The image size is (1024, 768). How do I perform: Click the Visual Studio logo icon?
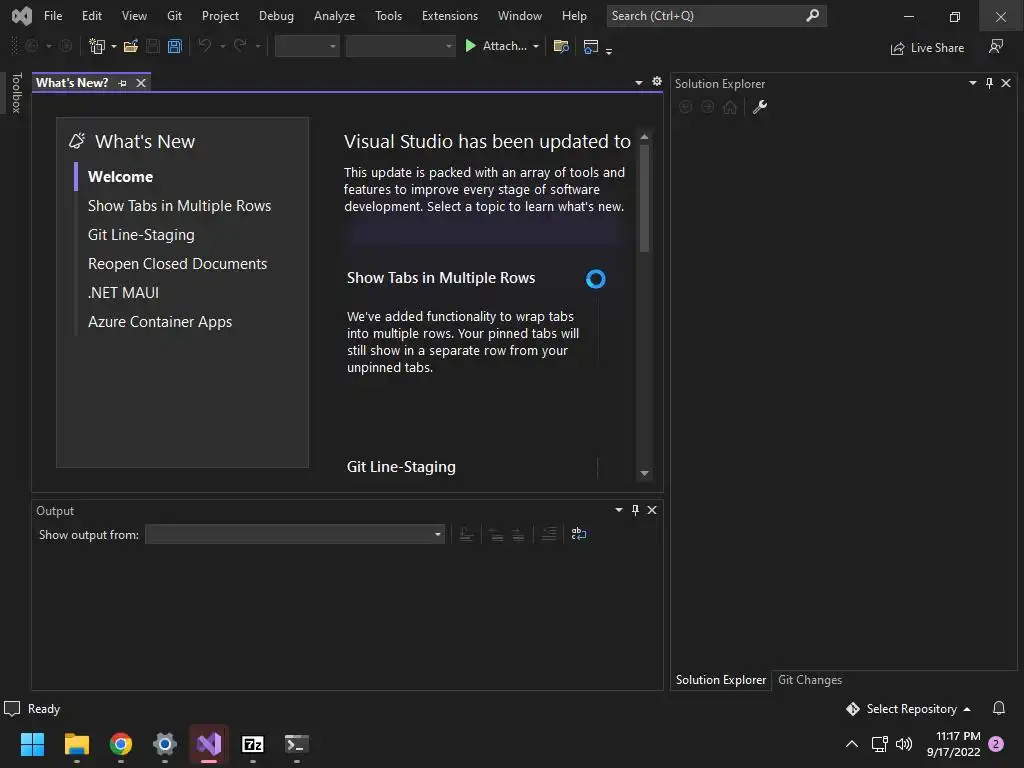click(22, 16)
